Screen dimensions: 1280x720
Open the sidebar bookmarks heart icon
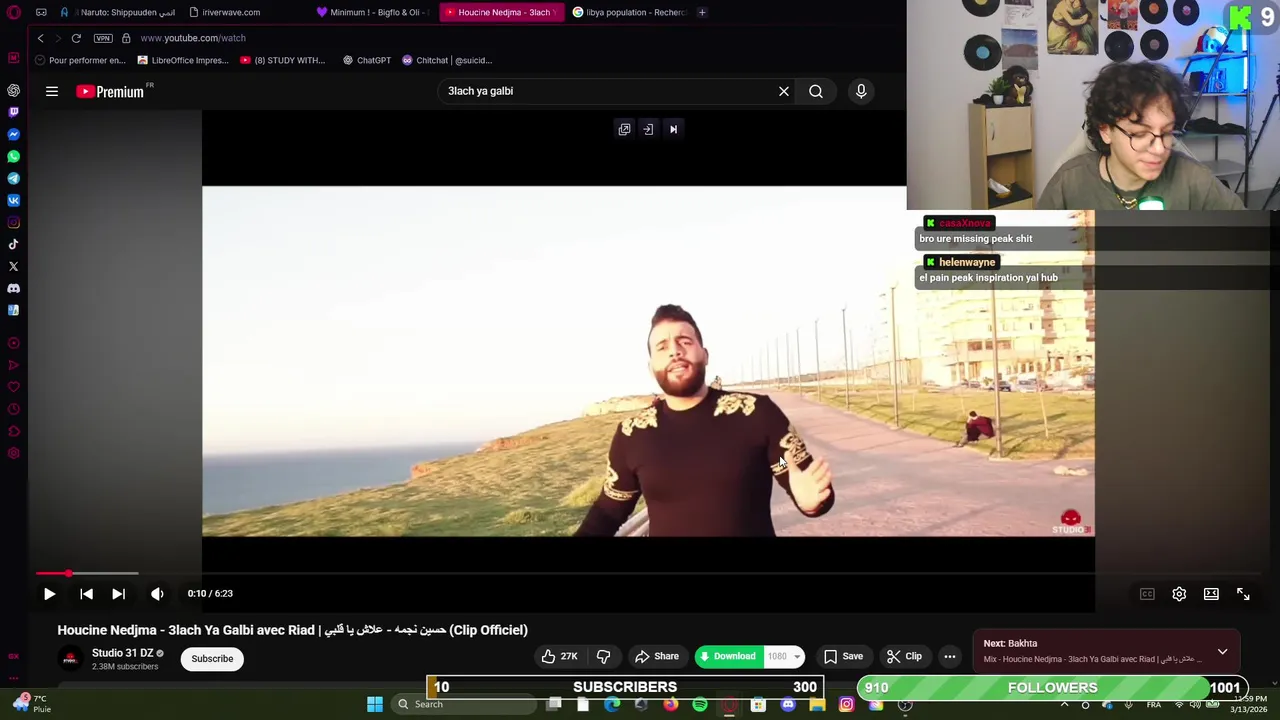point(13,387)
